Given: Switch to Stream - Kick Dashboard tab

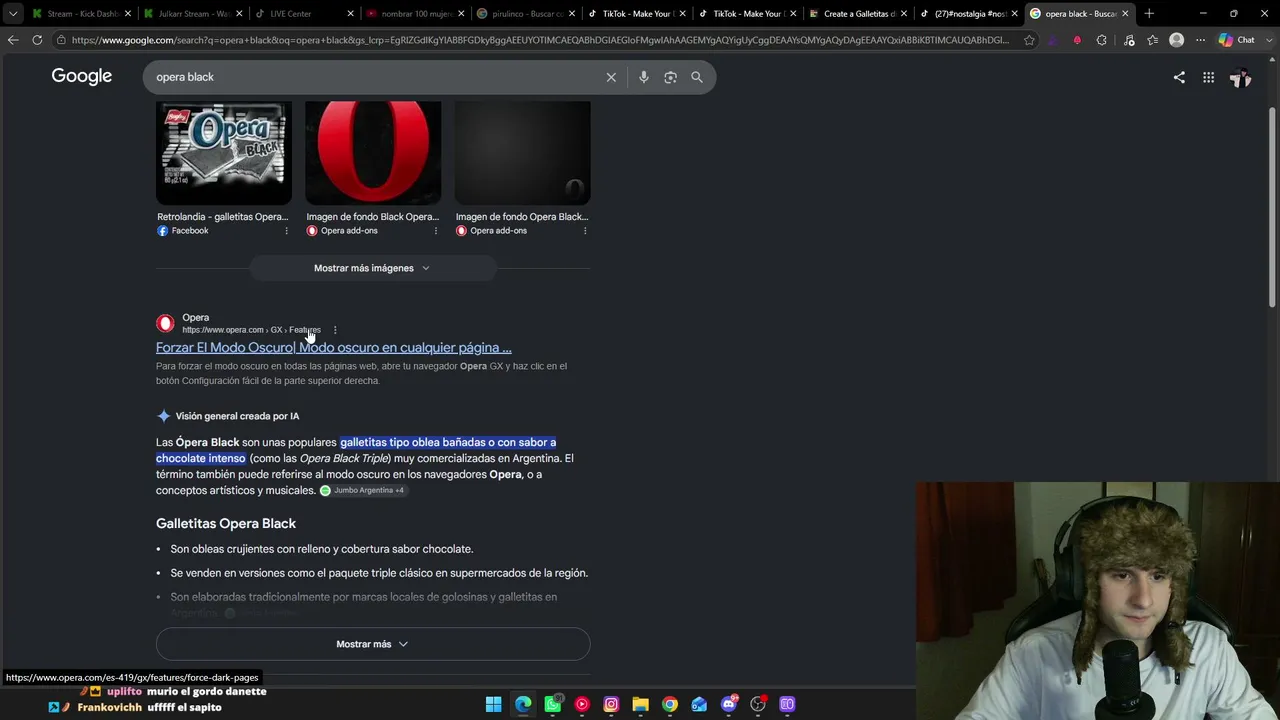Looking at the screenshot, I should pos(80,14).
